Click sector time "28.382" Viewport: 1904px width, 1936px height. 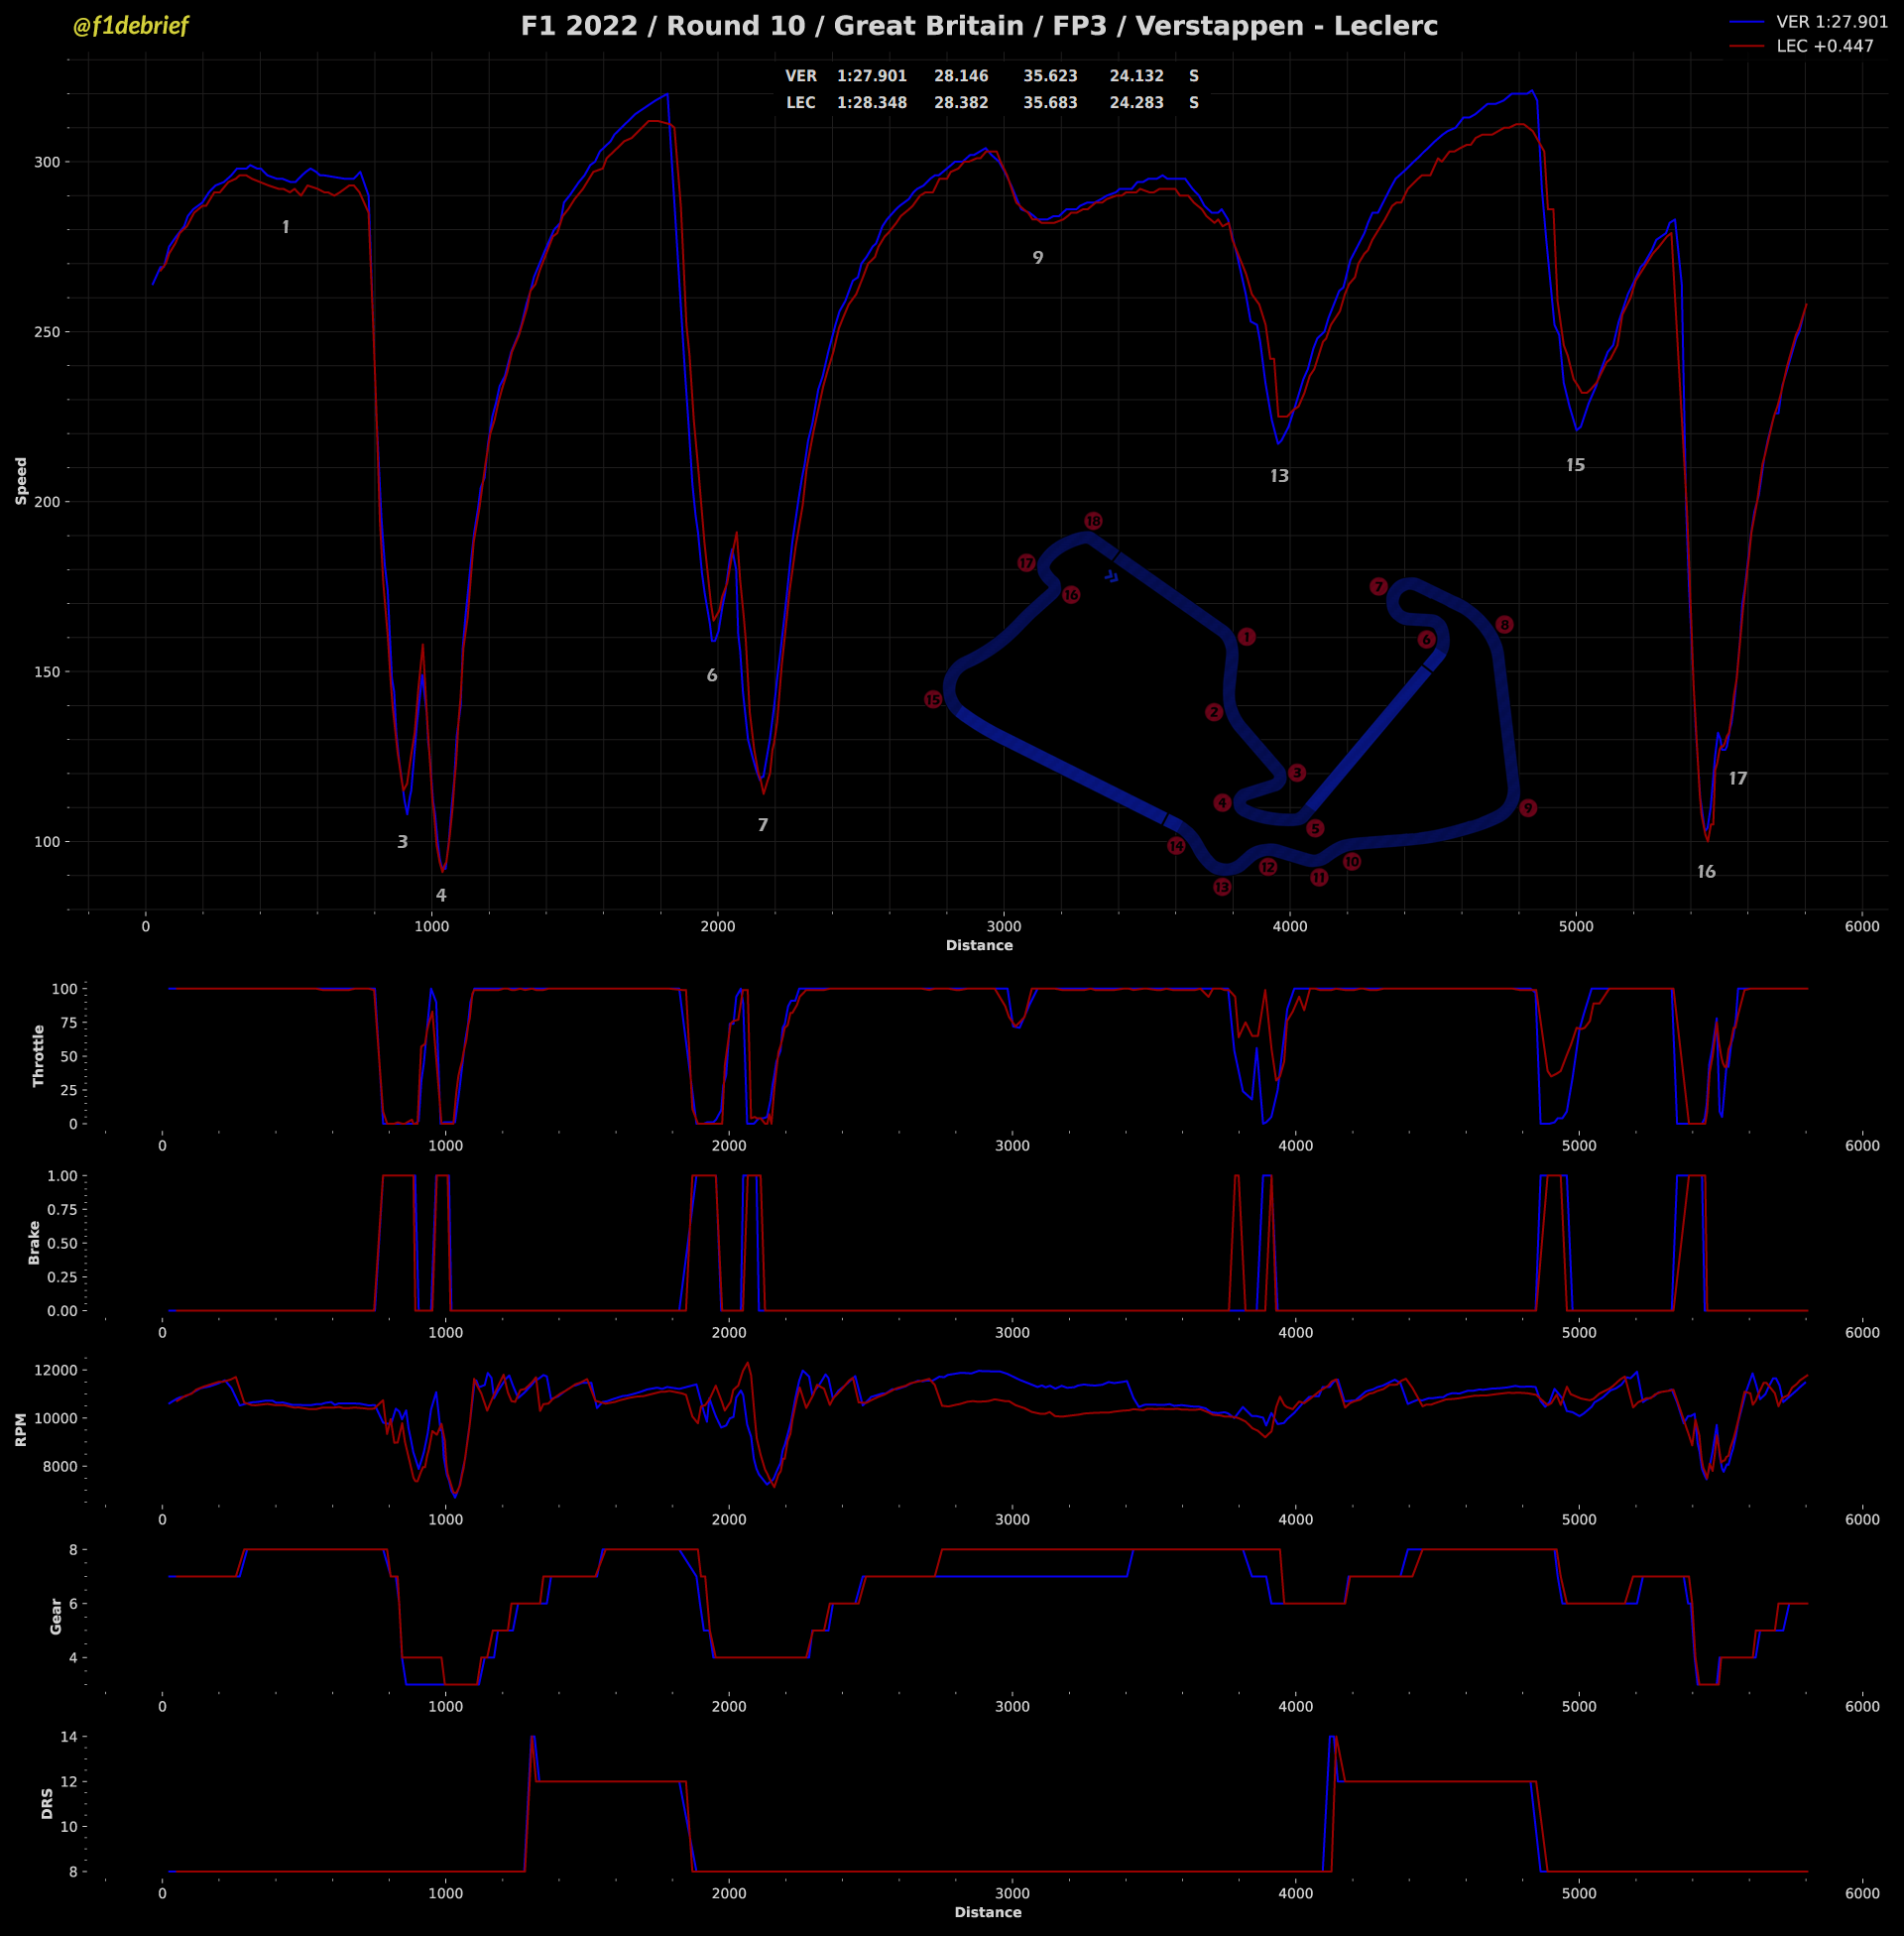pyautogui.click(x=961, y=103)
